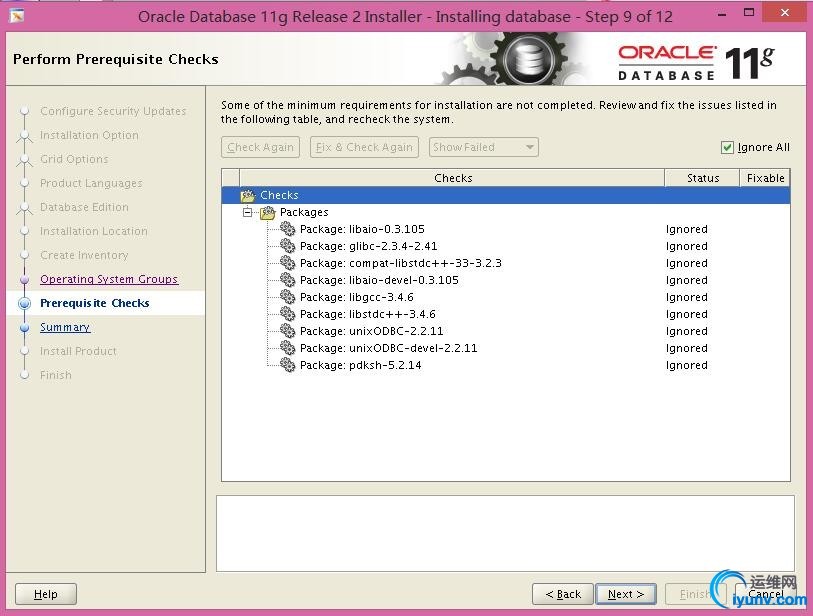The image size is (813, 616).
Task: Click the gear icon beside libstdc++-3.4.6
Action: tap(287, 314)
